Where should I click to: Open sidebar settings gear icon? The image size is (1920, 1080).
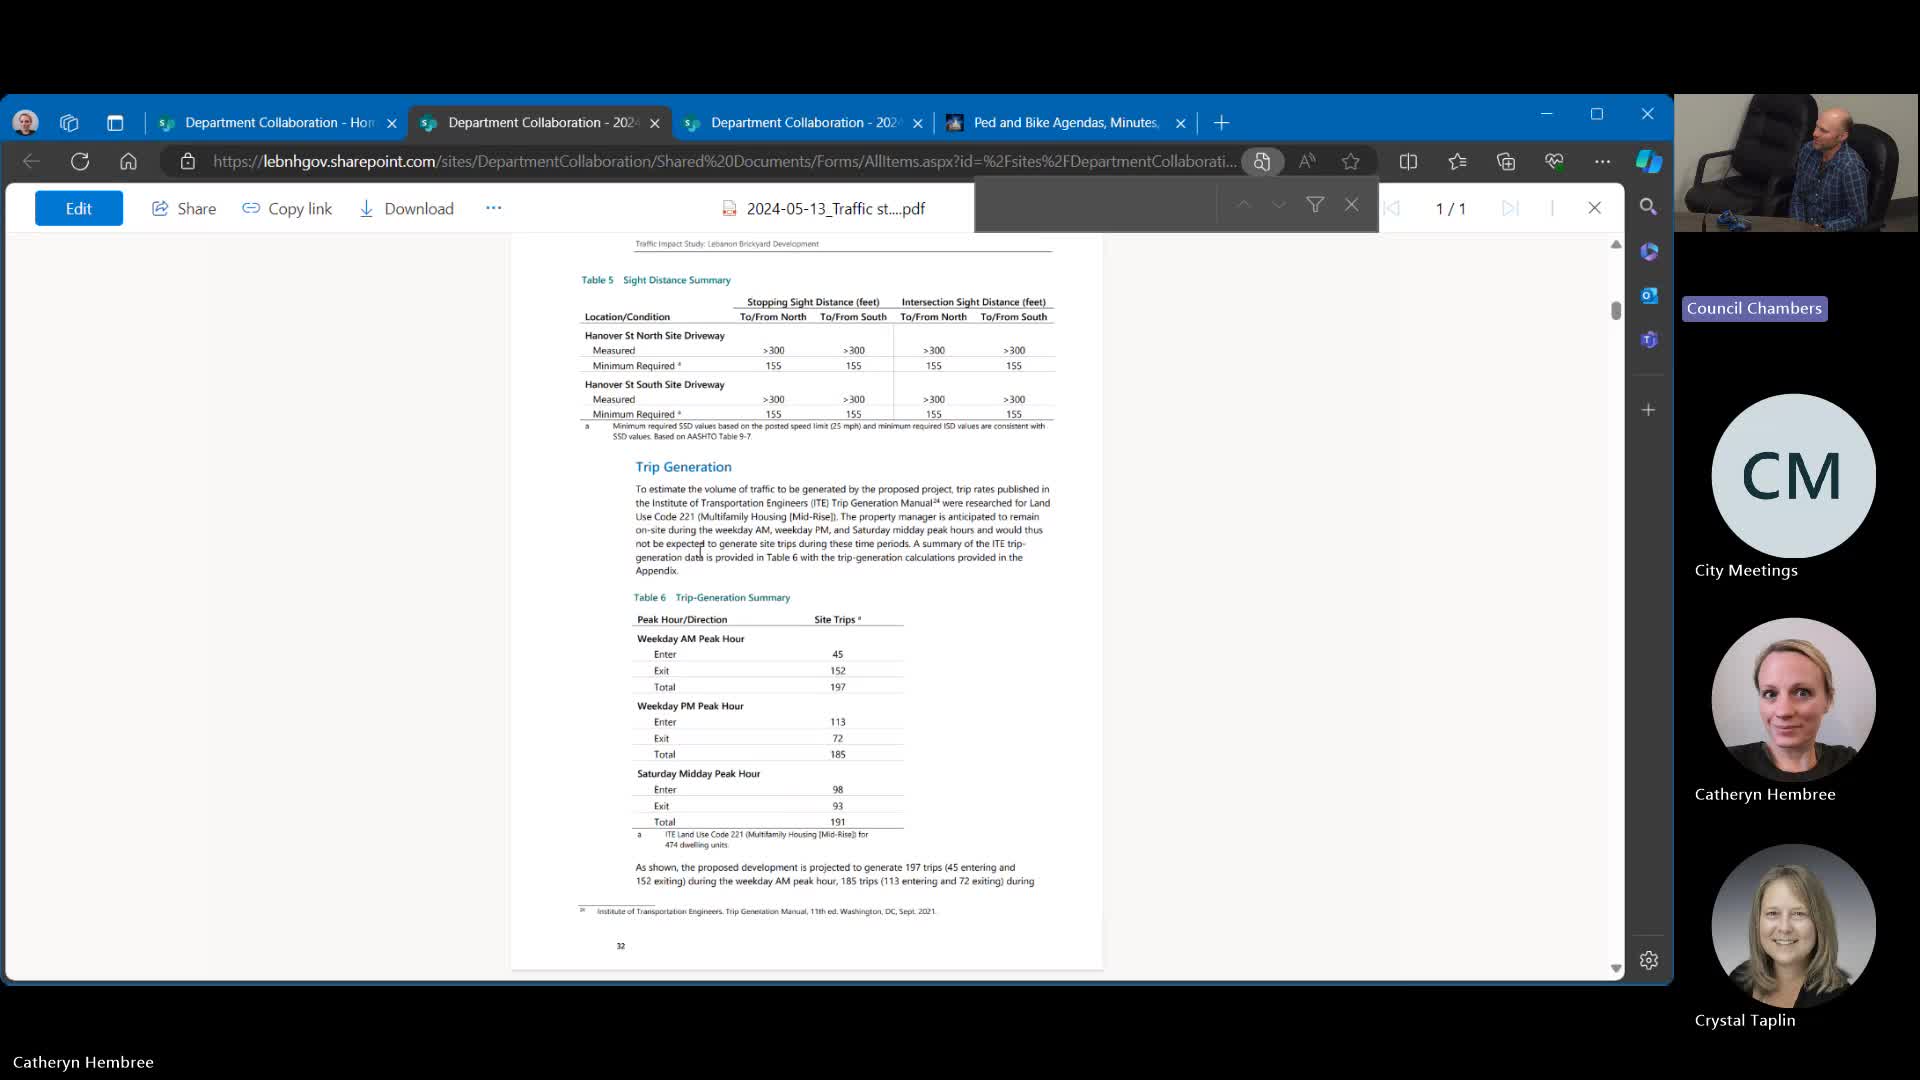pos(1649,960)
